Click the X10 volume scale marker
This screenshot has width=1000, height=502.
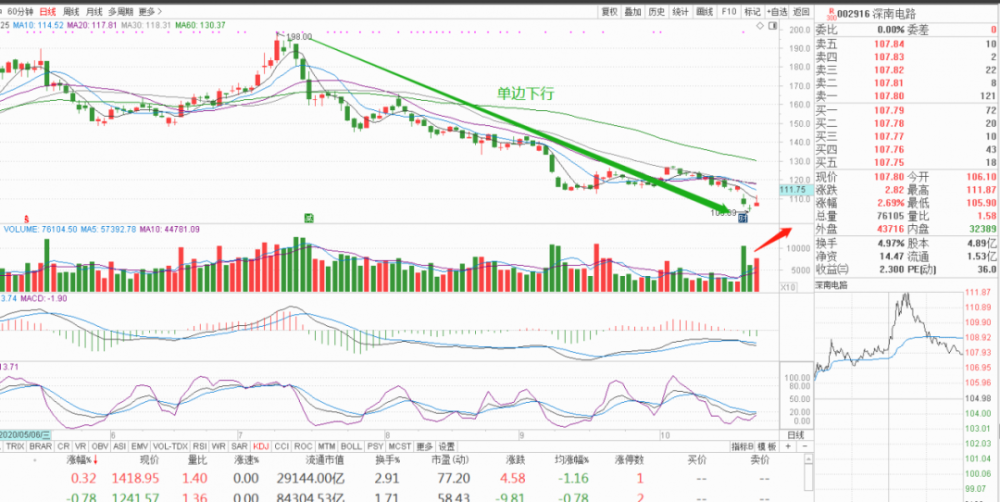point(788,288)
